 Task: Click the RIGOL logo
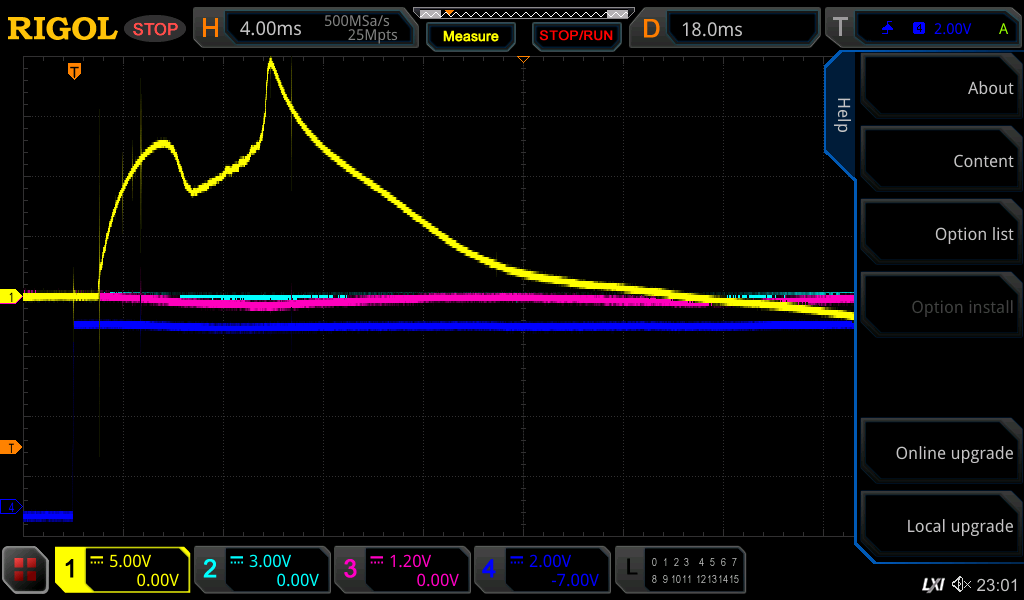coord(62,29)
